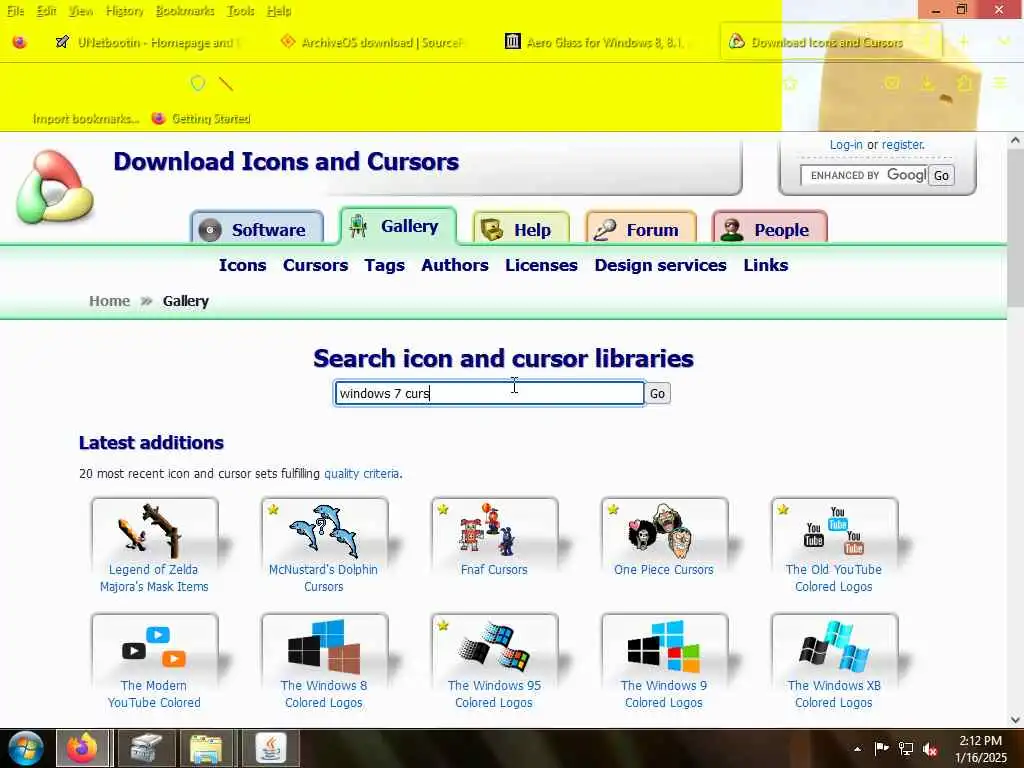The image size is (1024, 768).
Task: Open the Save to Pocket icon
Action: point(891,83)
